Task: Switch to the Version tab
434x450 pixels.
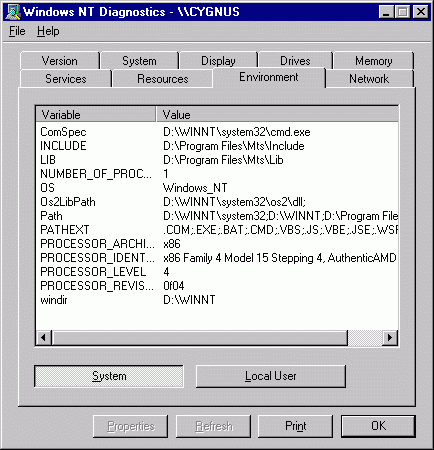Action: point(60,61)
